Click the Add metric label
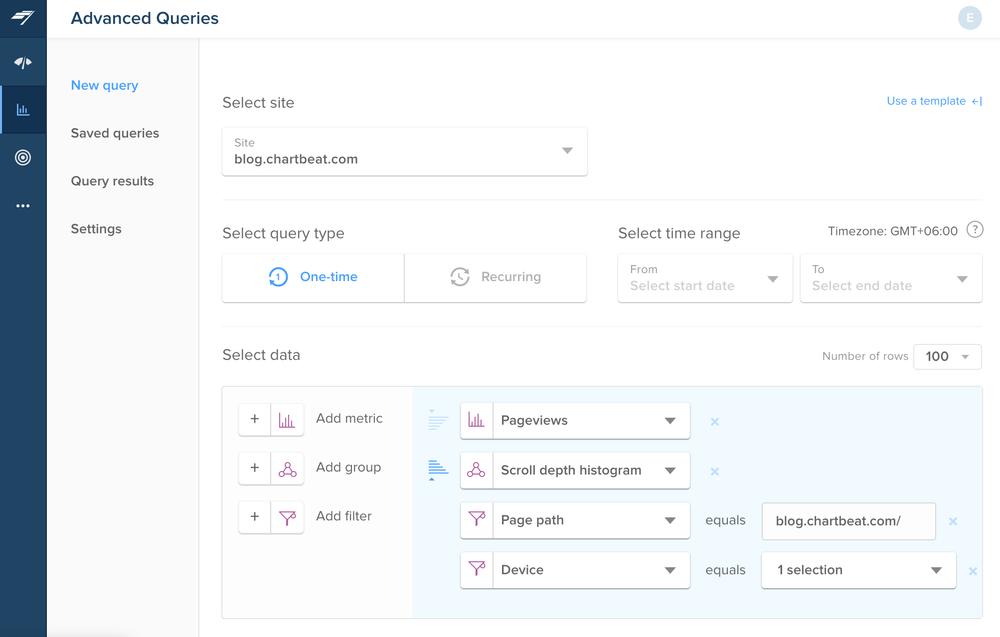Image resolution: width=1000 pixels, height=637 pixels. [x=349, y=418]
